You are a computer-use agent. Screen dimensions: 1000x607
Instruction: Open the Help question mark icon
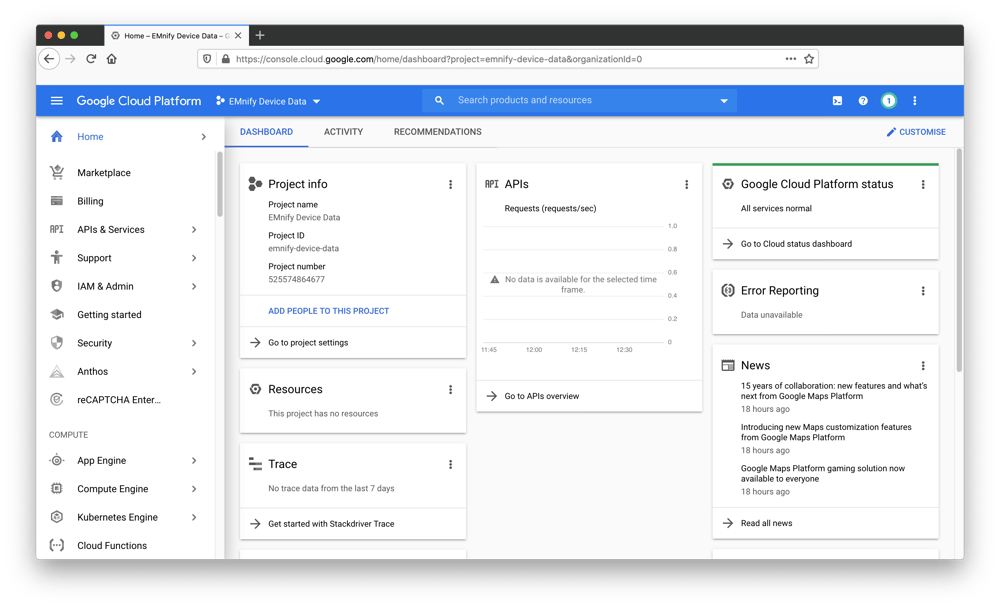(863, 101)
